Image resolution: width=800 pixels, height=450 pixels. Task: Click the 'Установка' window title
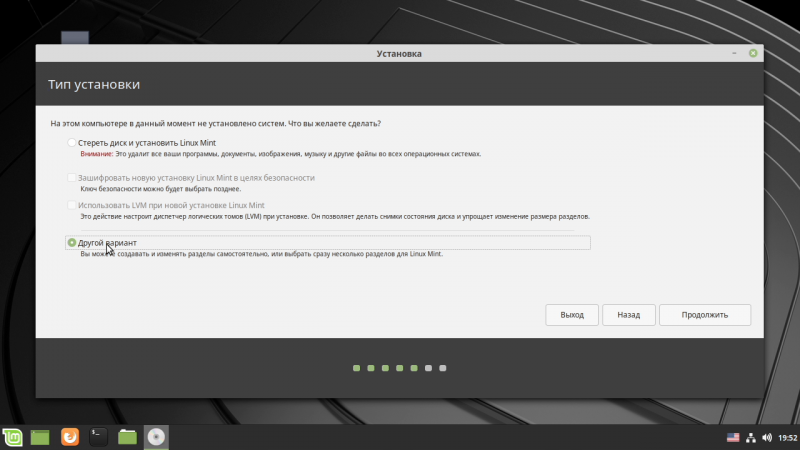[x=399, y=54]
